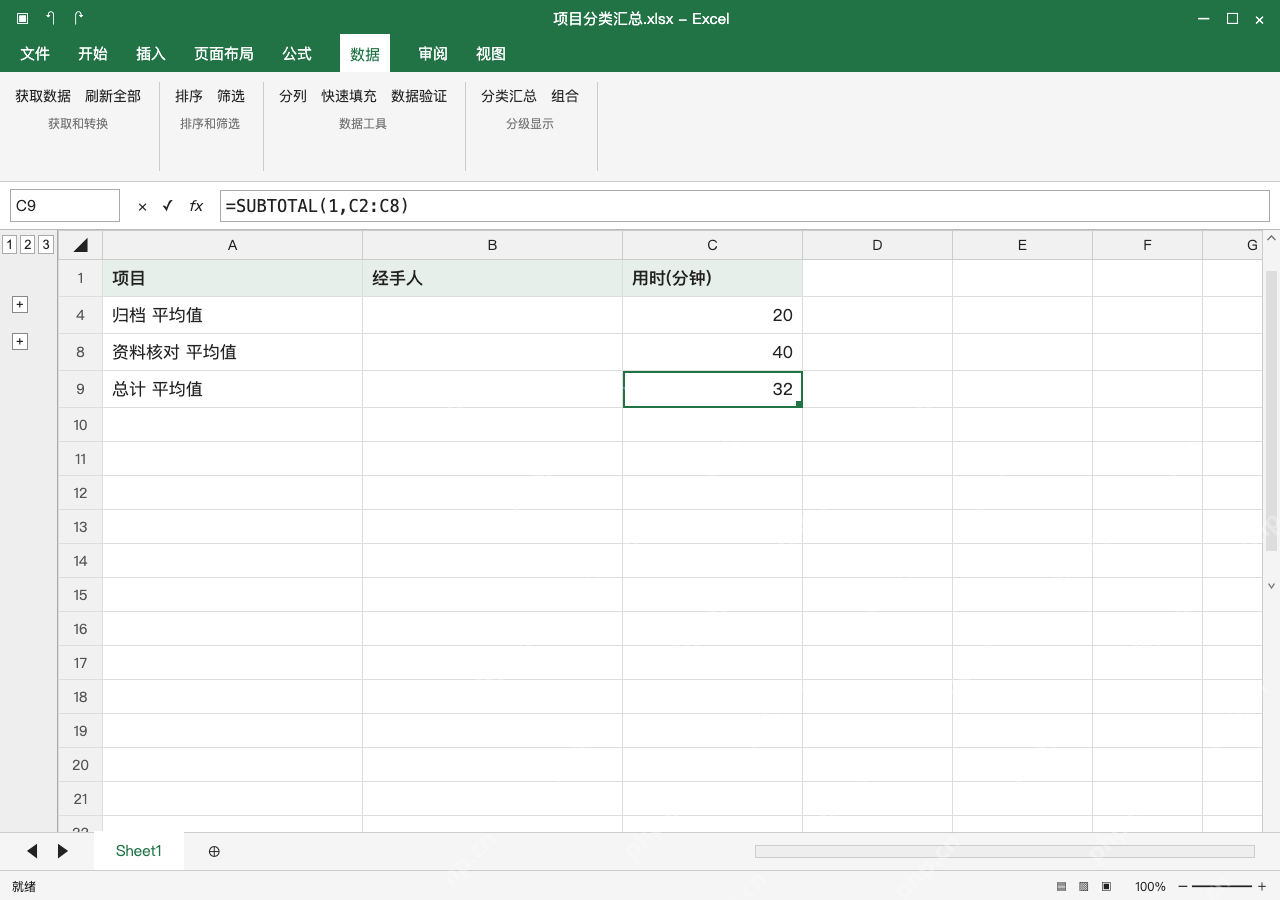Switch to page break preview in status bar
This screenshot has width=1280, height=900.
(x=1106, y=886)
